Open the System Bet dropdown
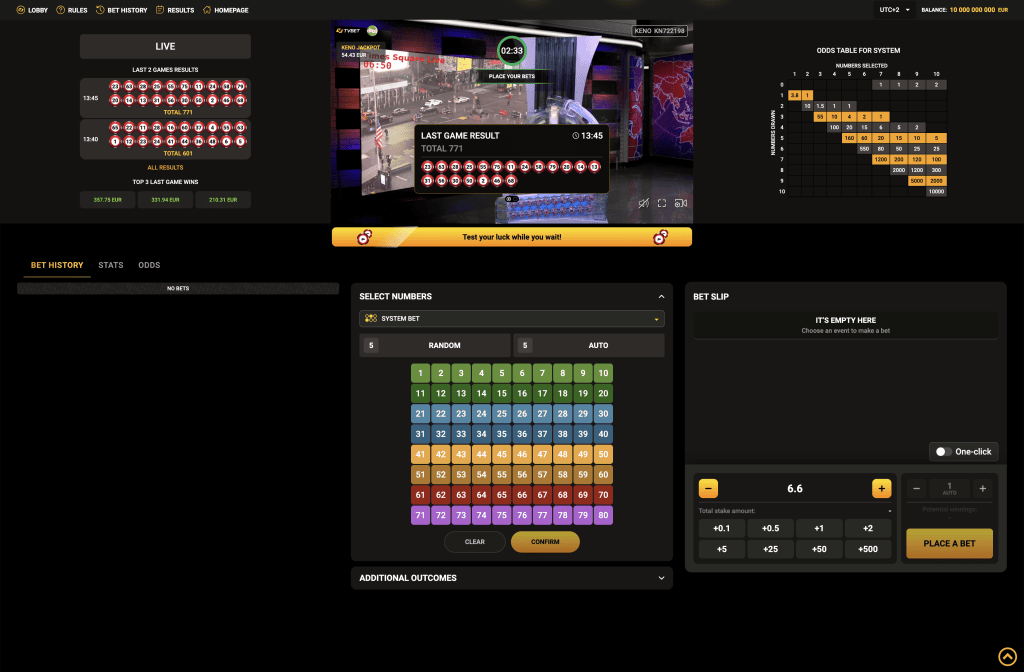 511,319
